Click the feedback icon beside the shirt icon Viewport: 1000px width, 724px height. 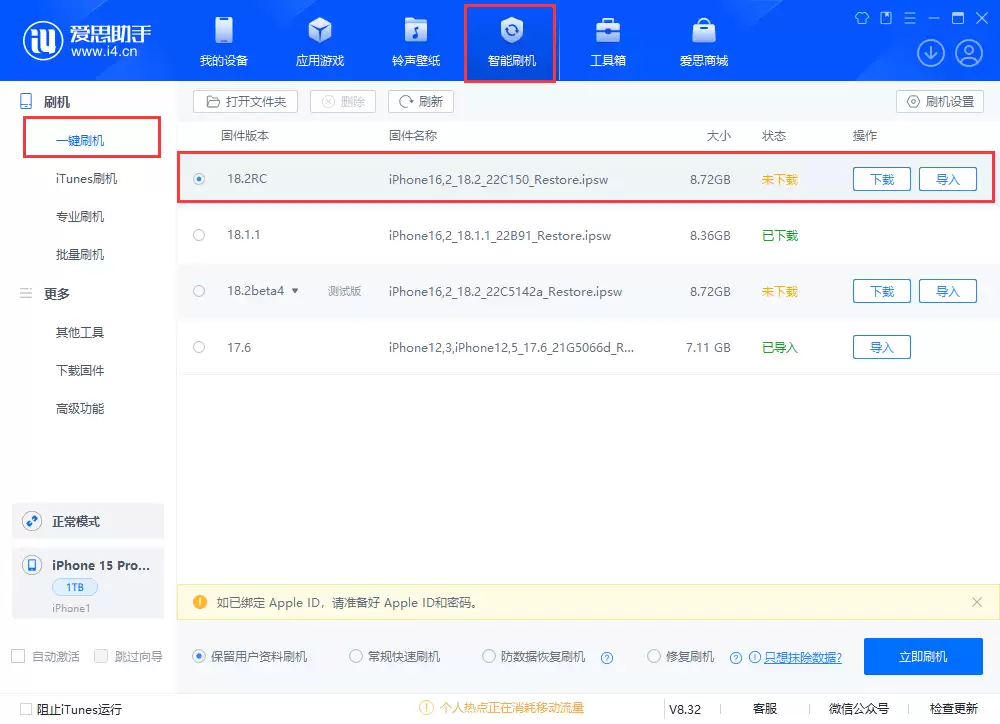pos(886,18)
